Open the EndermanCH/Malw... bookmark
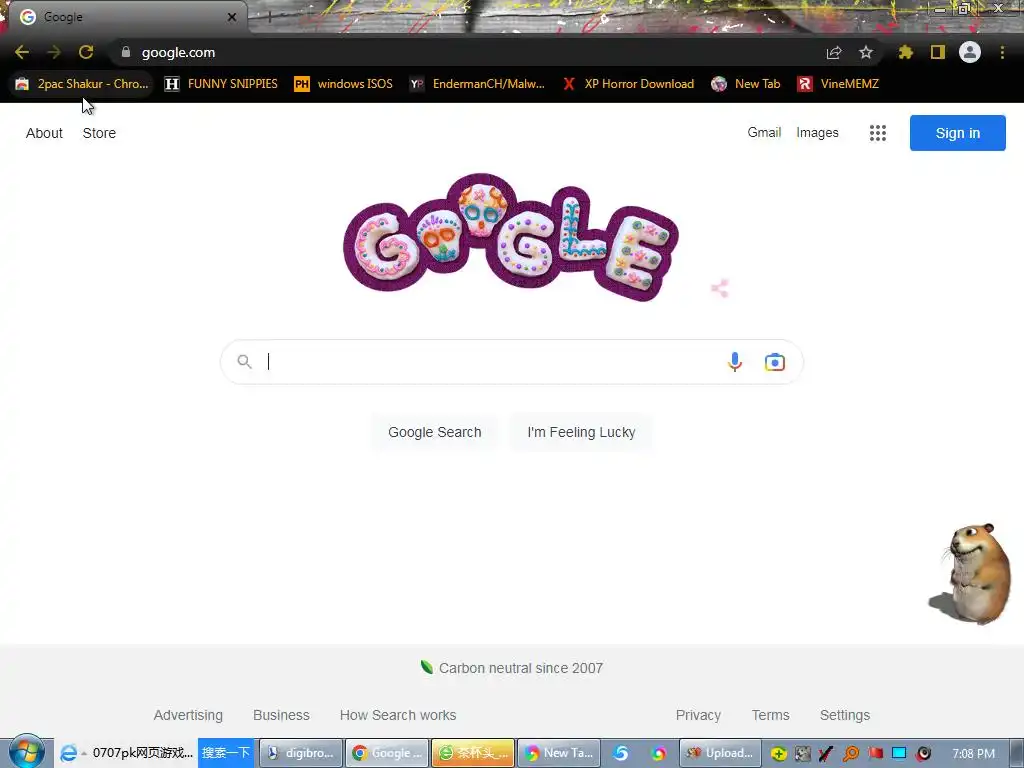The image size is (1024, 768). click(477, 84)
